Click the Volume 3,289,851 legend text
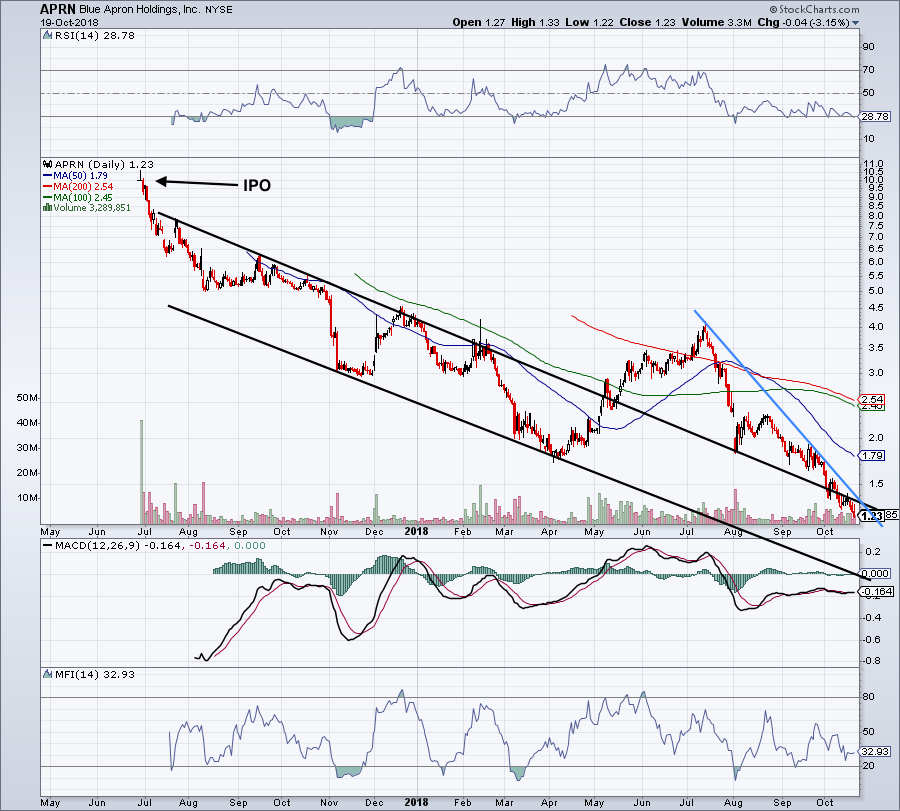Screen dimensions: 900x811 point(92,208)
